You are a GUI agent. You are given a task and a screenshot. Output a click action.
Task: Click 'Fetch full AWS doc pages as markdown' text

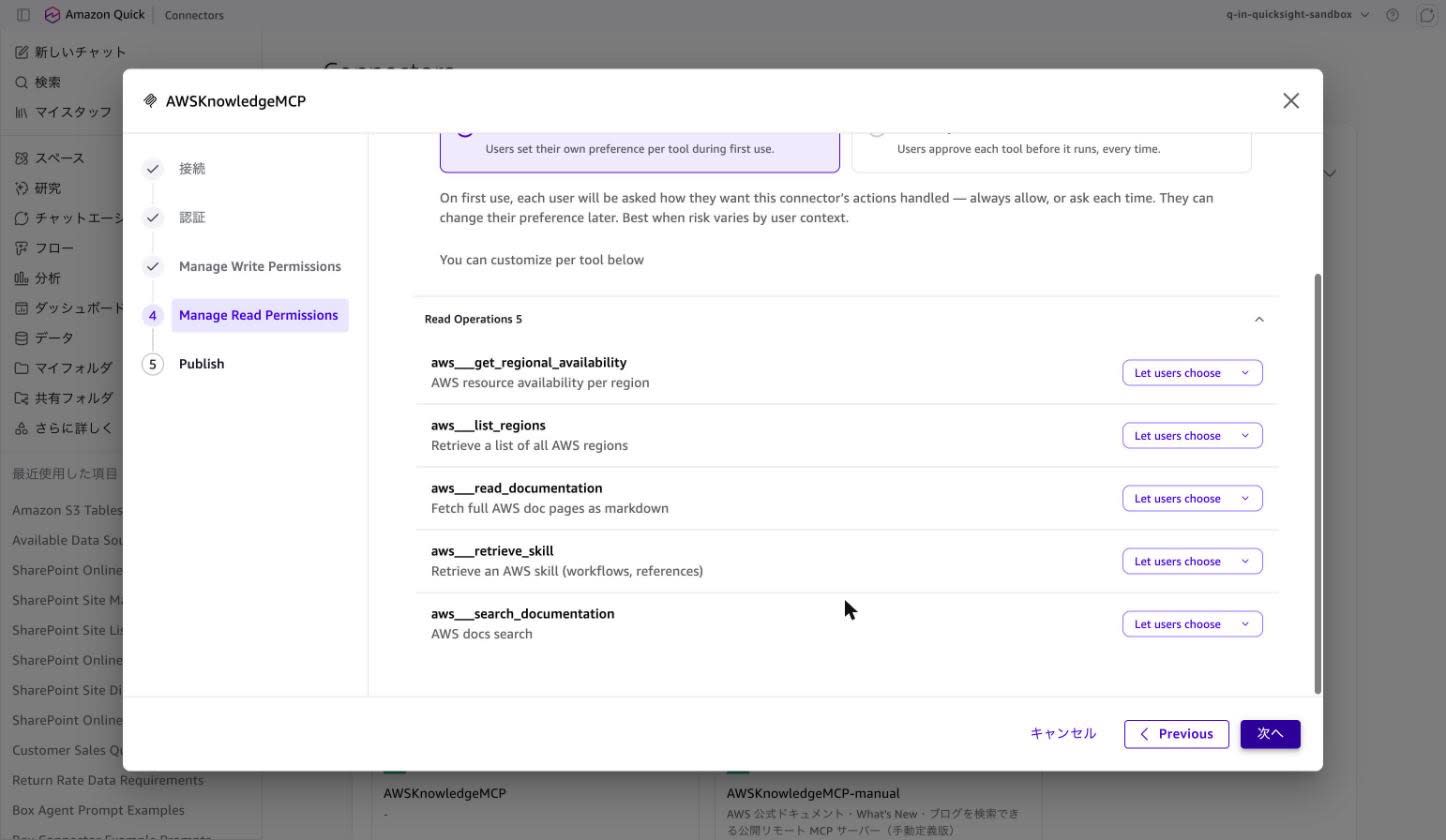click(x=550, y=508)
